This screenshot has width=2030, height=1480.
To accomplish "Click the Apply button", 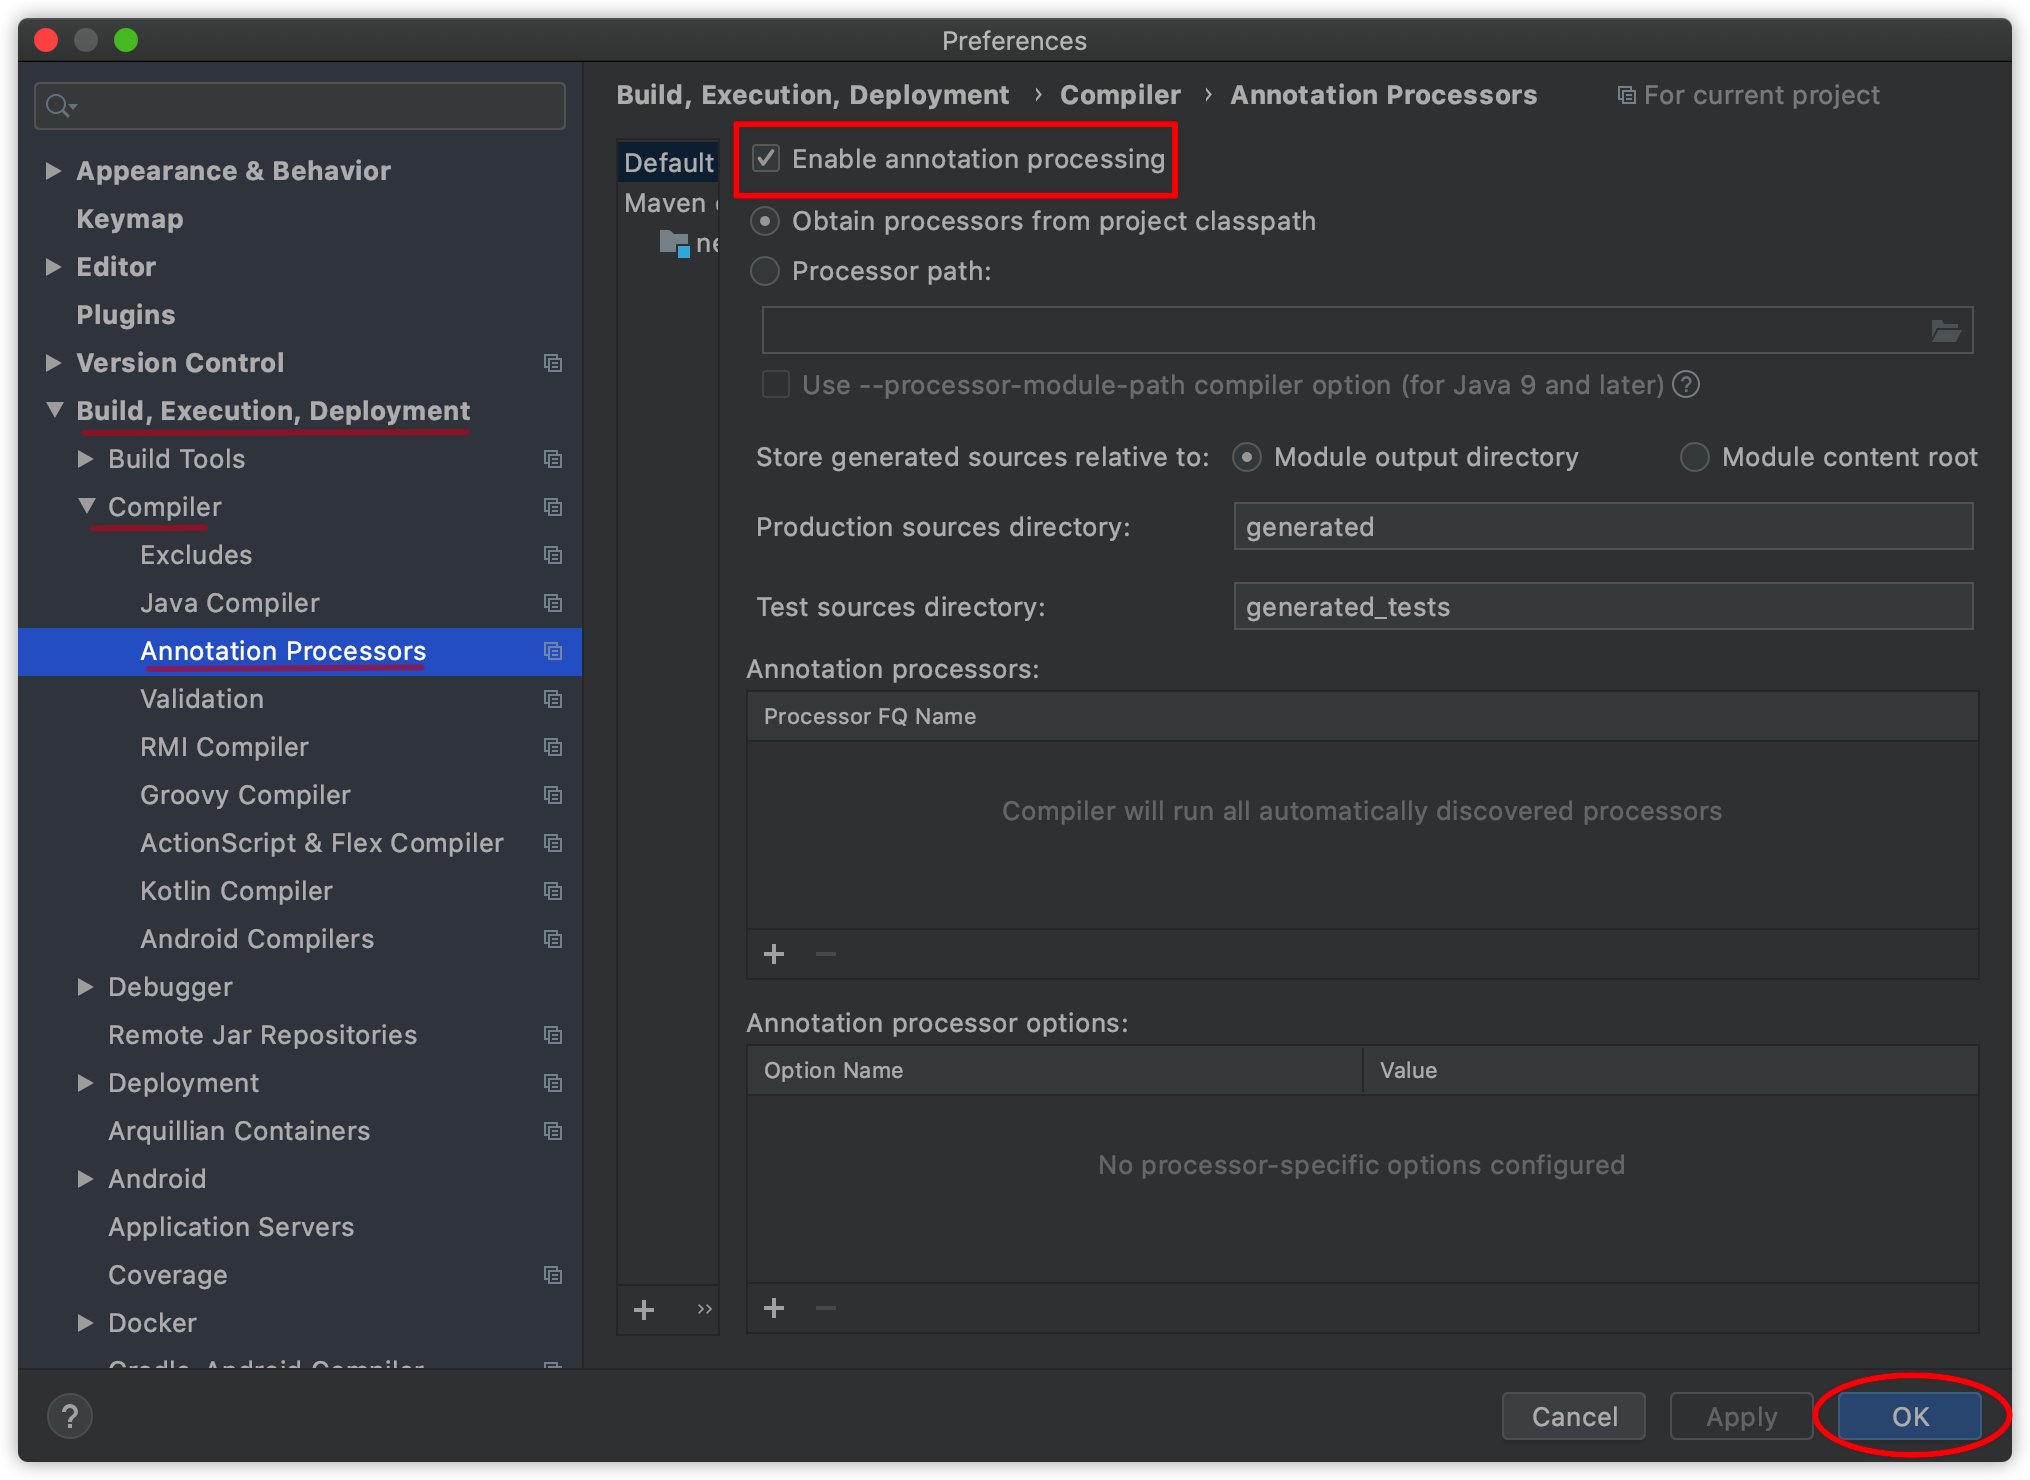I will click(1741, 1416).
